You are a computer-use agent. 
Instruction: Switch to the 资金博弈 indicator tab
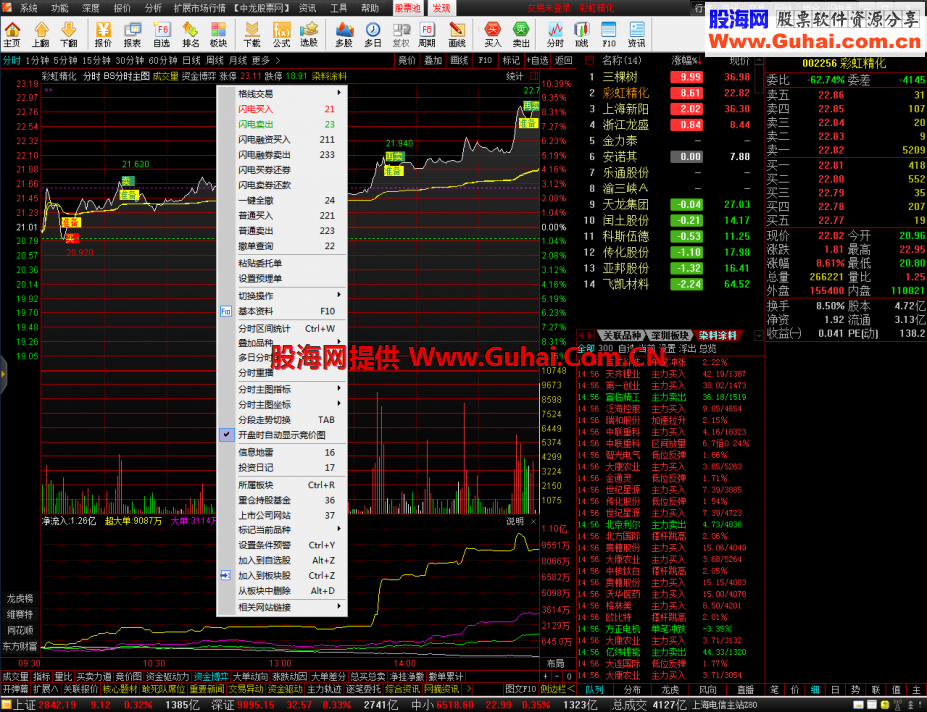(210, 677)
